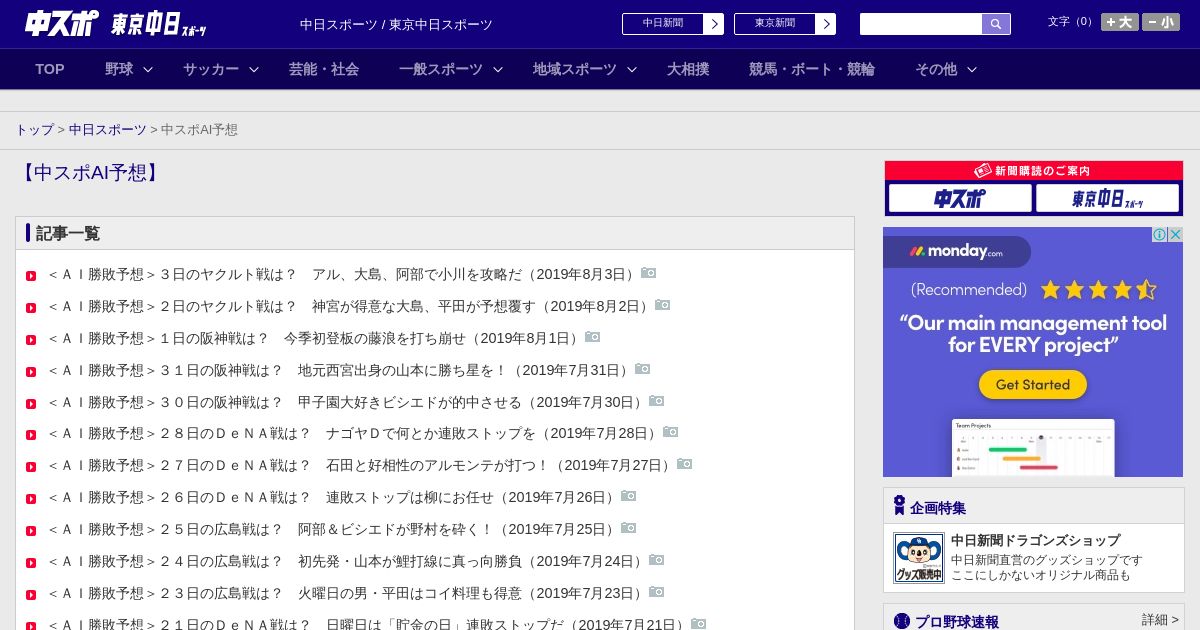Expand the 地域スポーツ dropdown chevron
Viewport: 1200px width, 630px height.
[632, 70]
